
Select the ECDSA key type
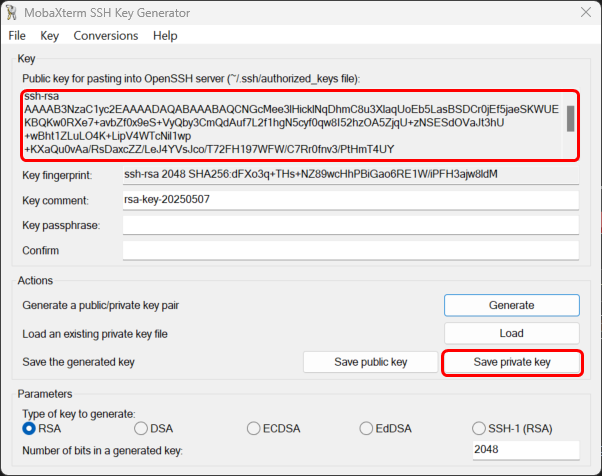pos(255,428)
